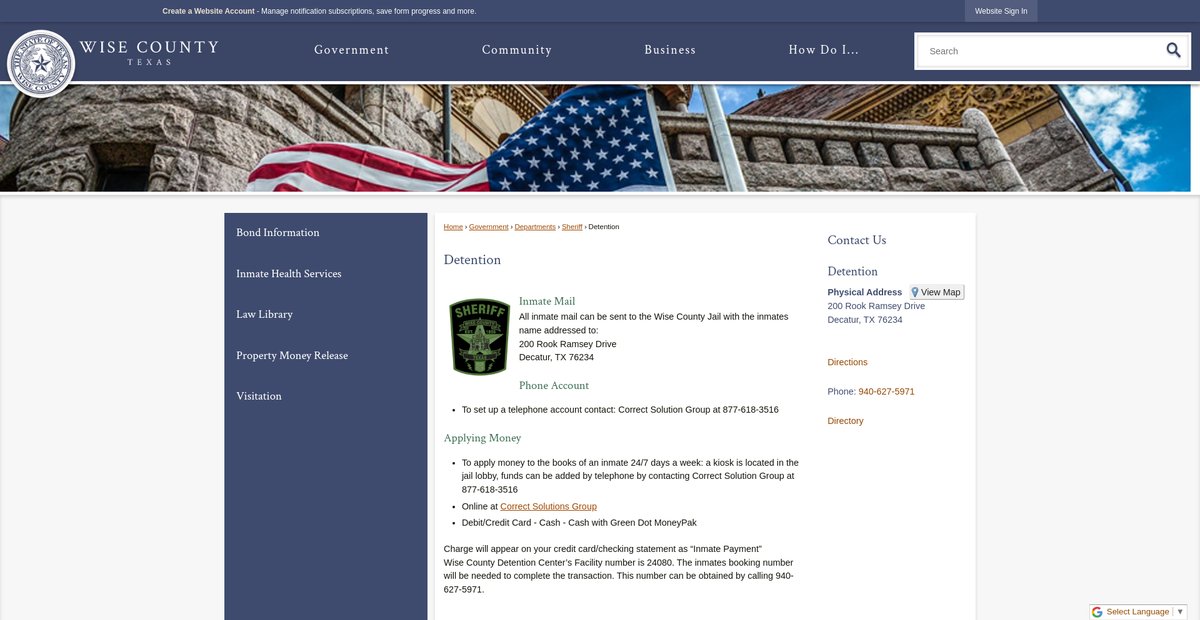The image size is (1200, 620).
Task: Click the Departments breadcrumb link
Action: 535,227
